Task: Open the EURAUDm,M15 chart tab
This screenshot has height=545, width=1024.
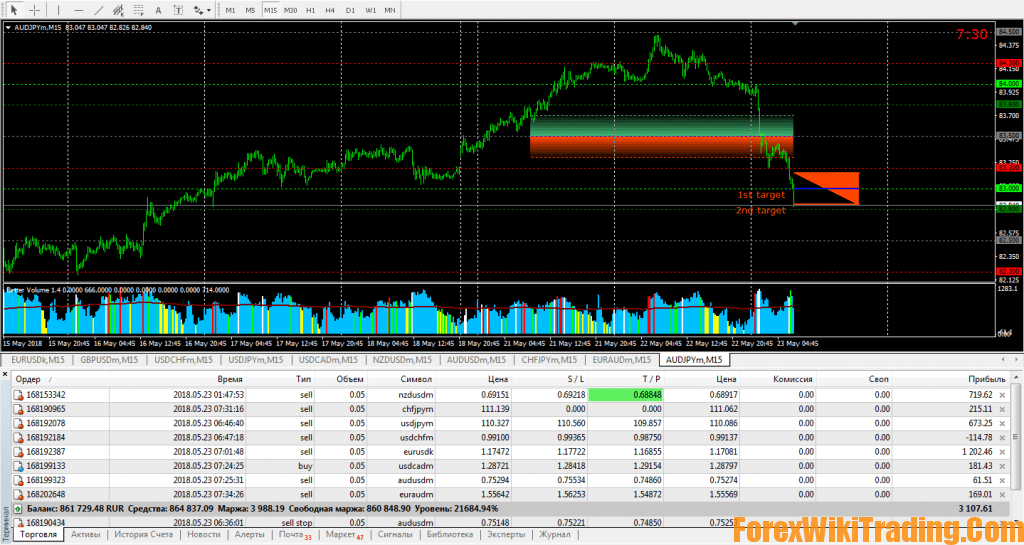Action: coord(622,360)
